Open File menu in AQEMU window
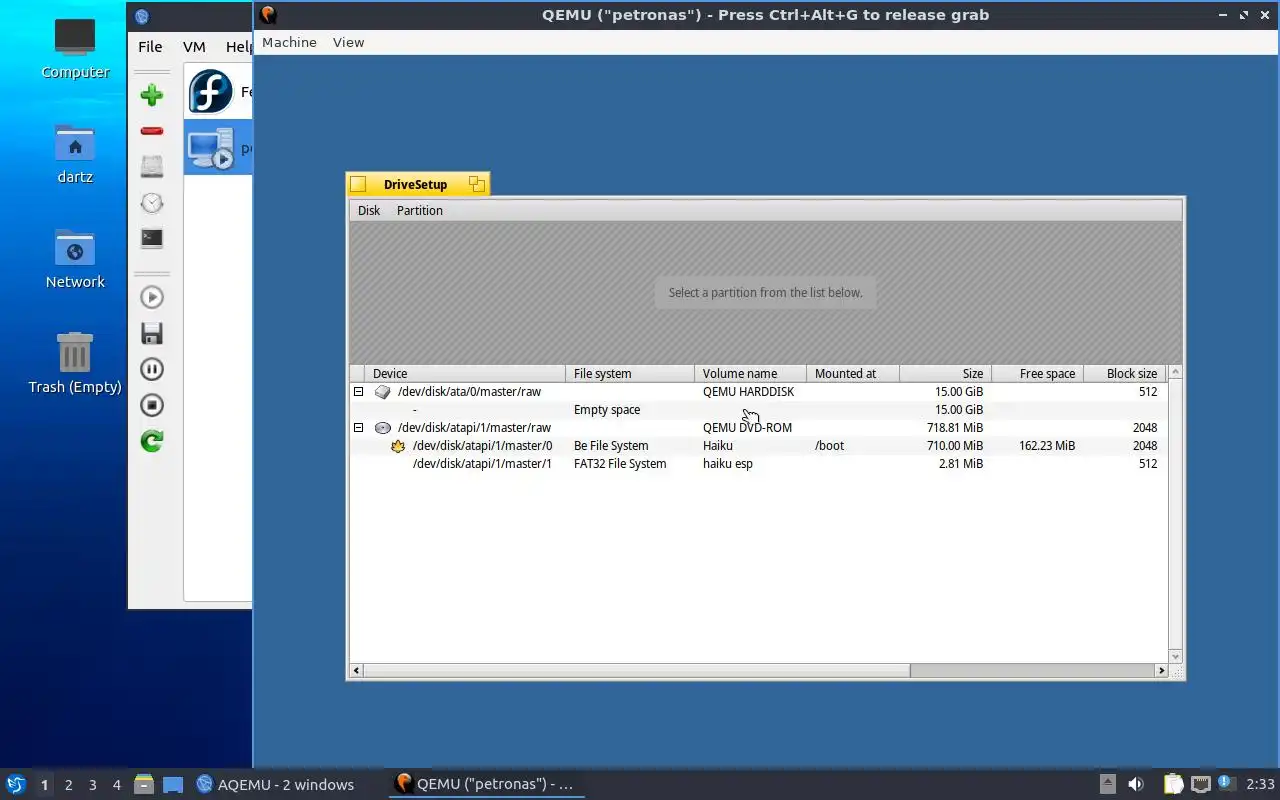 click(150, 46)
